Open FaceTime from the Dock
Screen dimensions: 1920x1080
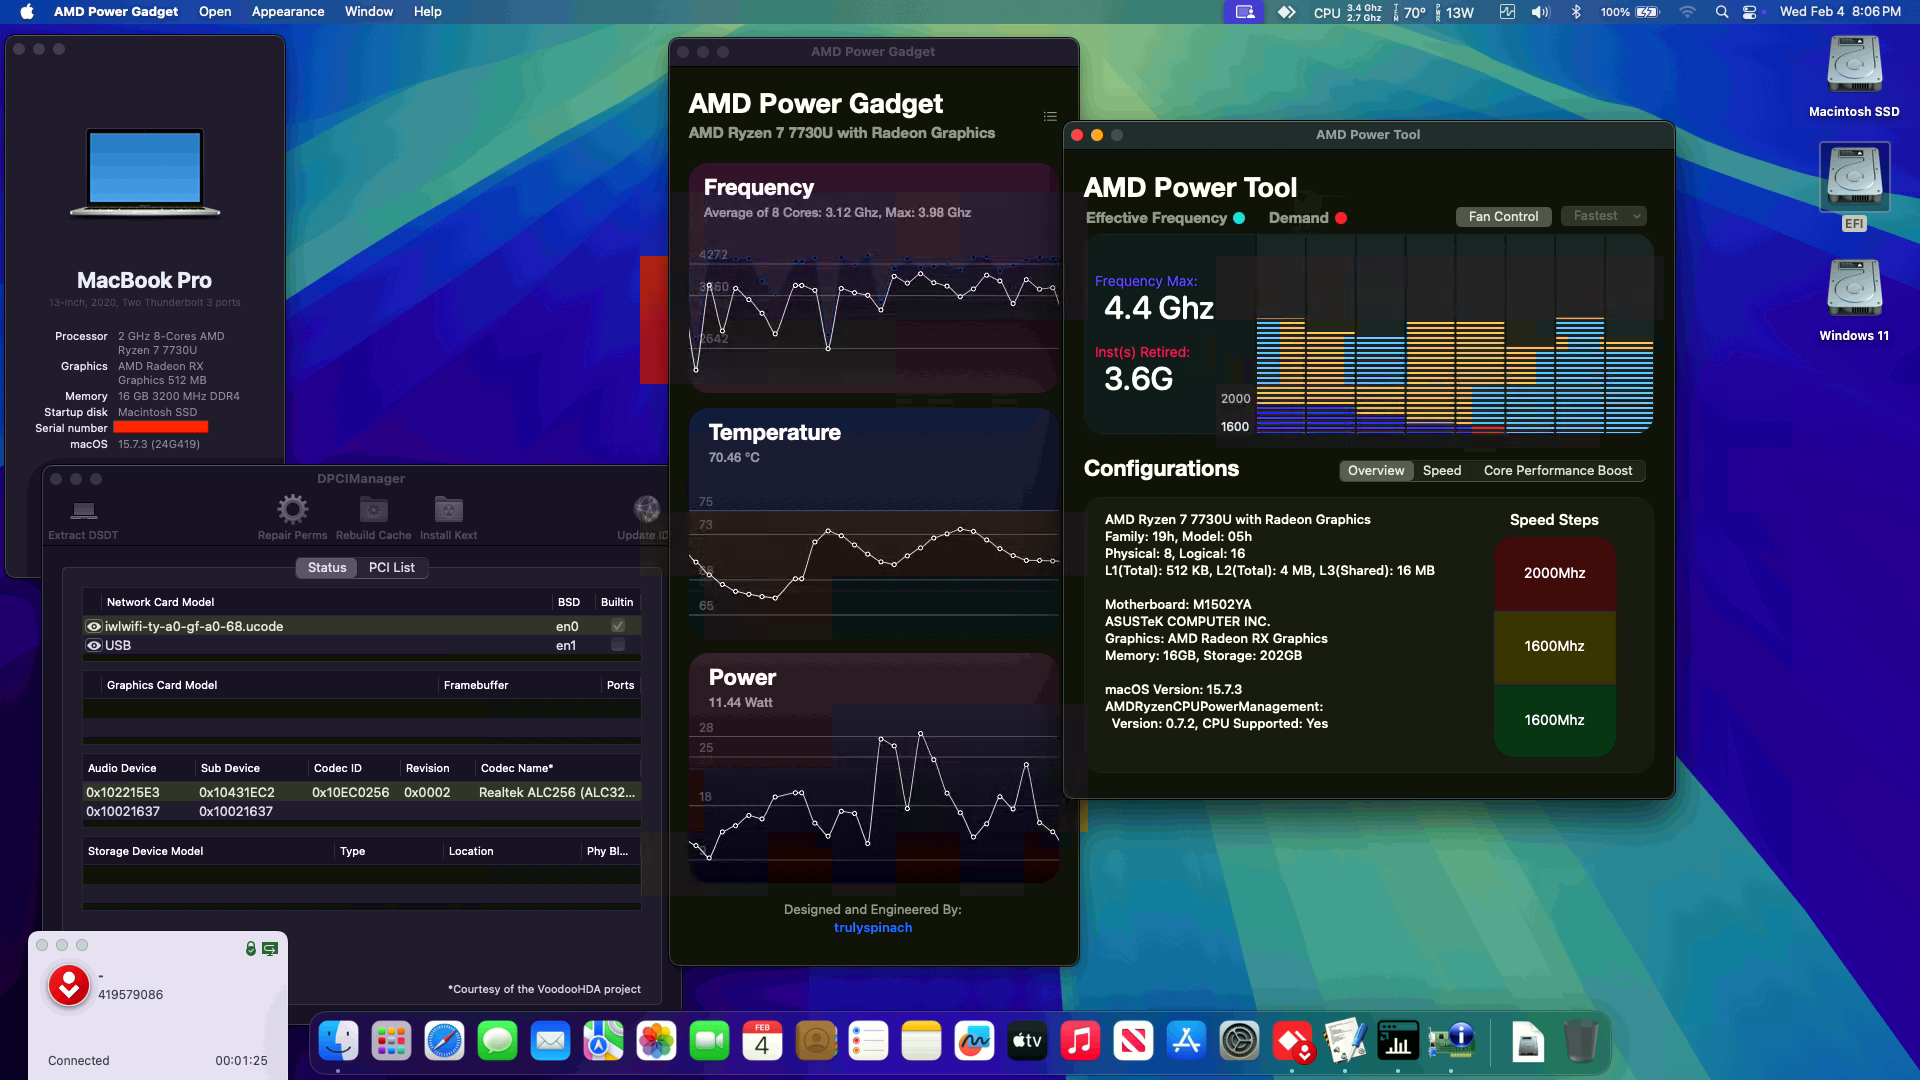[710, 1042]
